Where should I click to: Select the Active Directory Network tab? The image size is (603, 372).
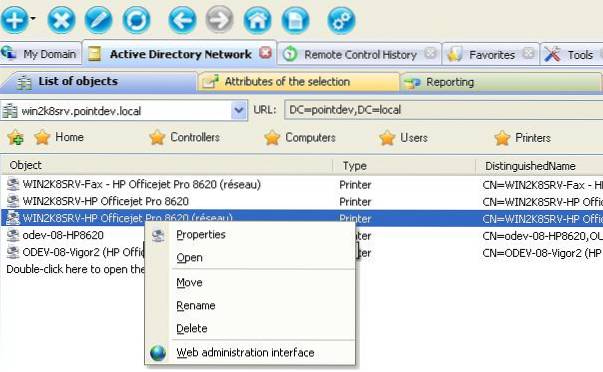(x=180, y=54)
